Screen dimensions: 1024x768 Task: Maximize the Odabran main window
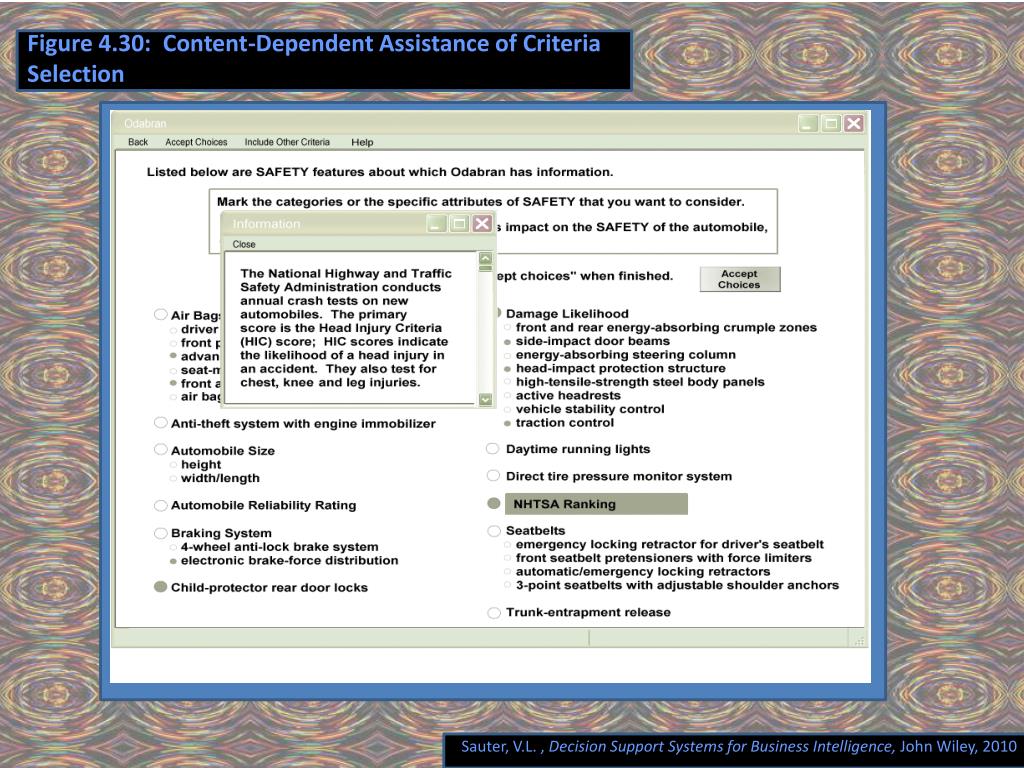831,123
